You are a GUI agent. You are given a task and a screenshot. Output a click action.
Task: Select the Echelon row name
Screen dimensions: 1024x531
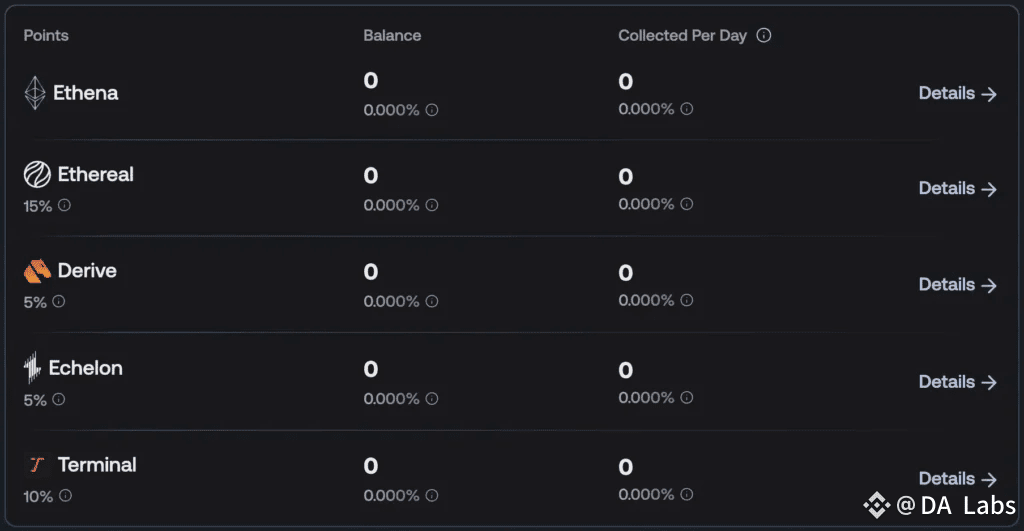86,368
